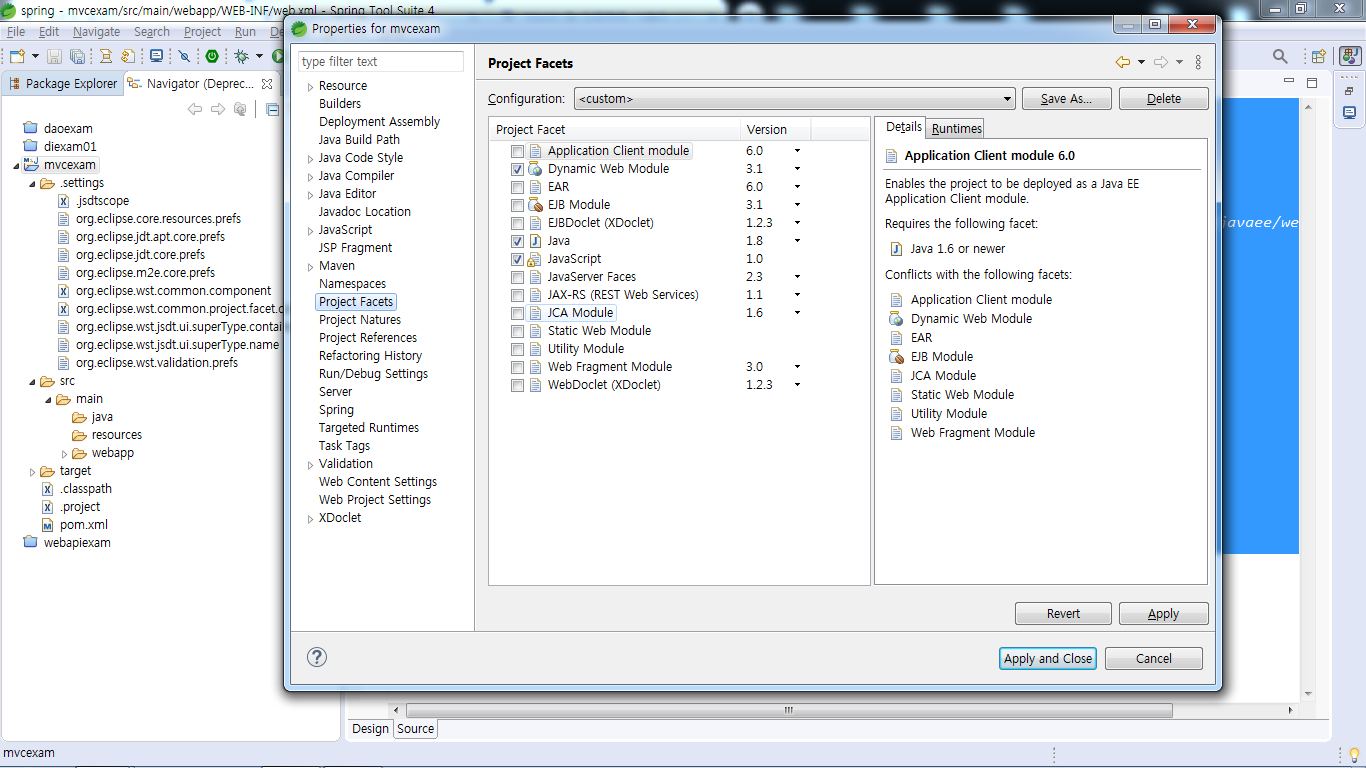
Task: Click the type filter text field
Action: pyautogui.click(x=381, y=62)
